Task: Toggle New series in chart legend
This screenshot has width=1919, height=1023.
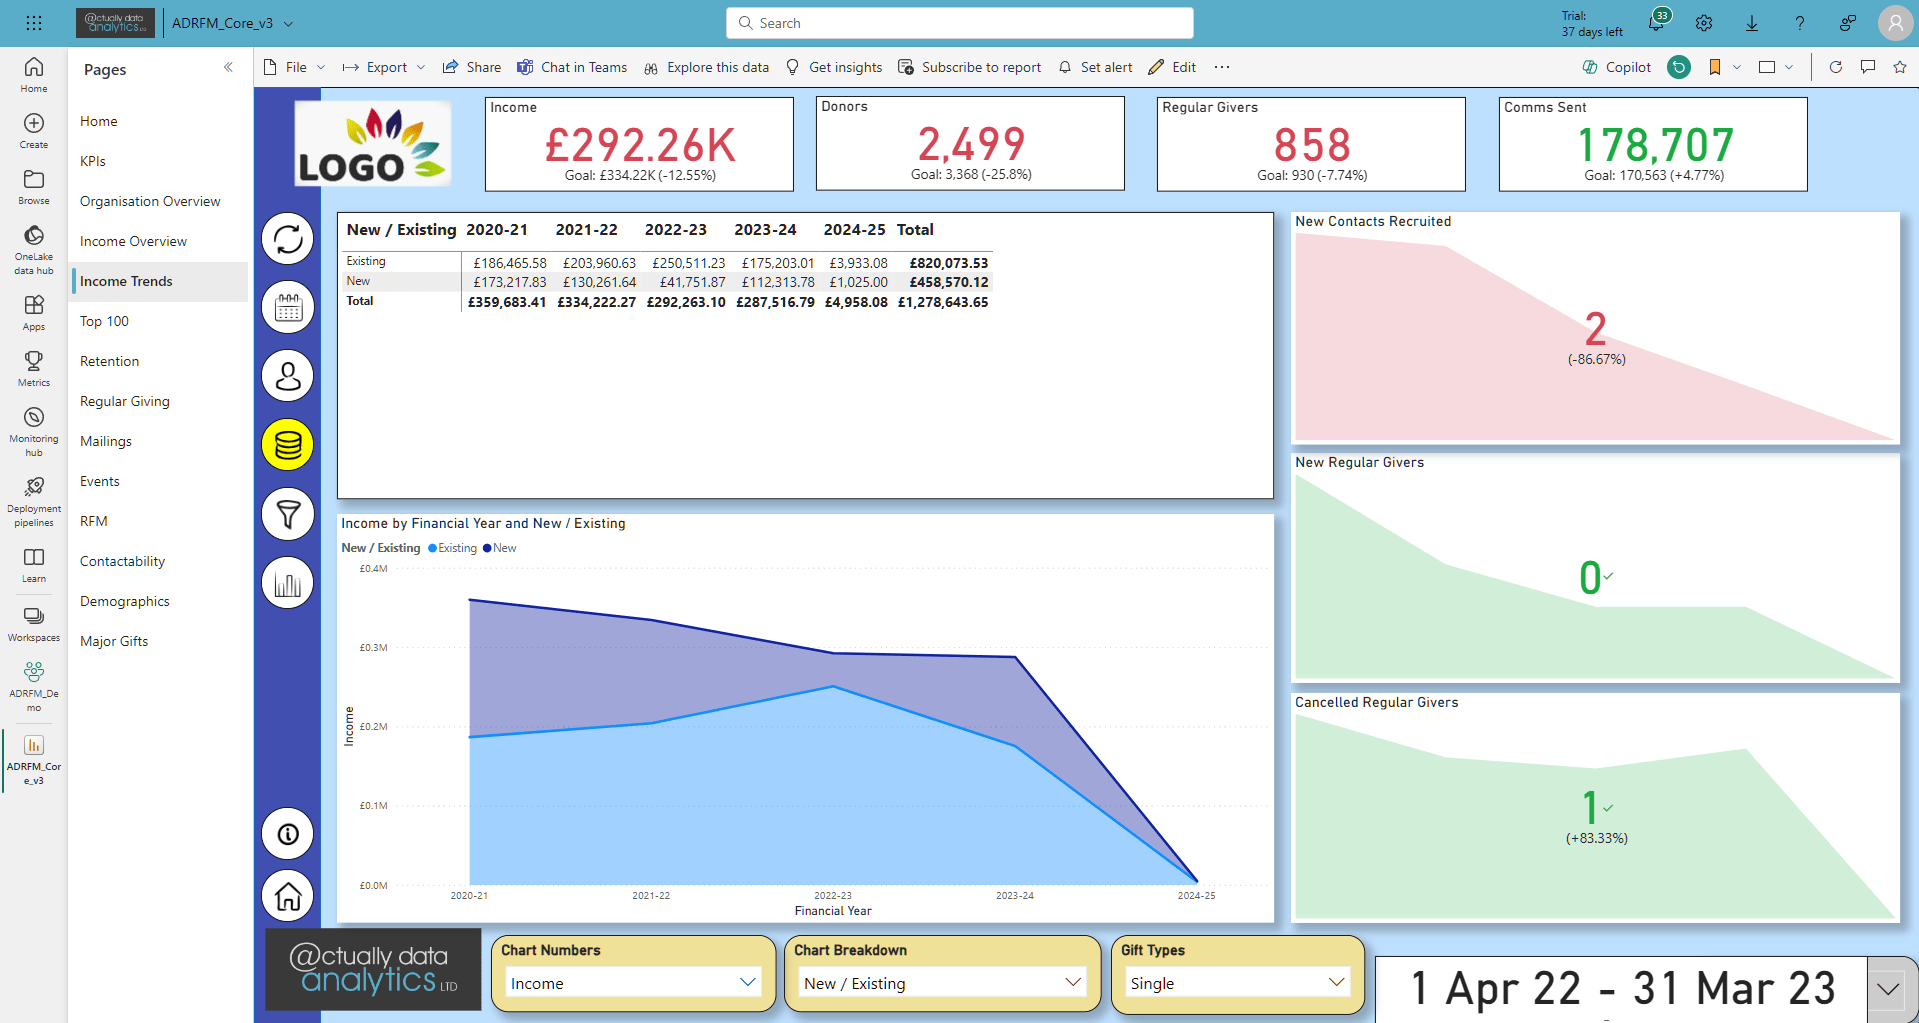Action: 504,548
